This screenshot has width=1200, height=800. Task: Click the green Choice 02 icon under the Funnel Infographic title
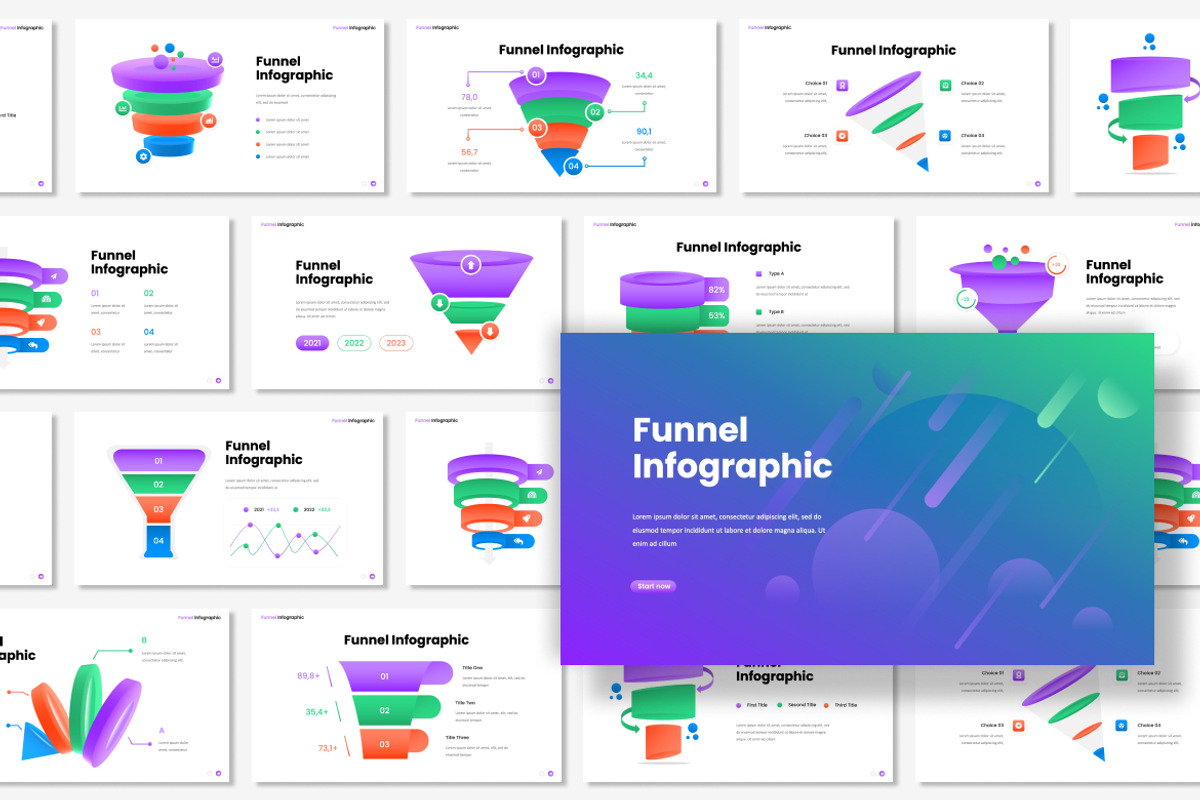(x=945, y=85)
